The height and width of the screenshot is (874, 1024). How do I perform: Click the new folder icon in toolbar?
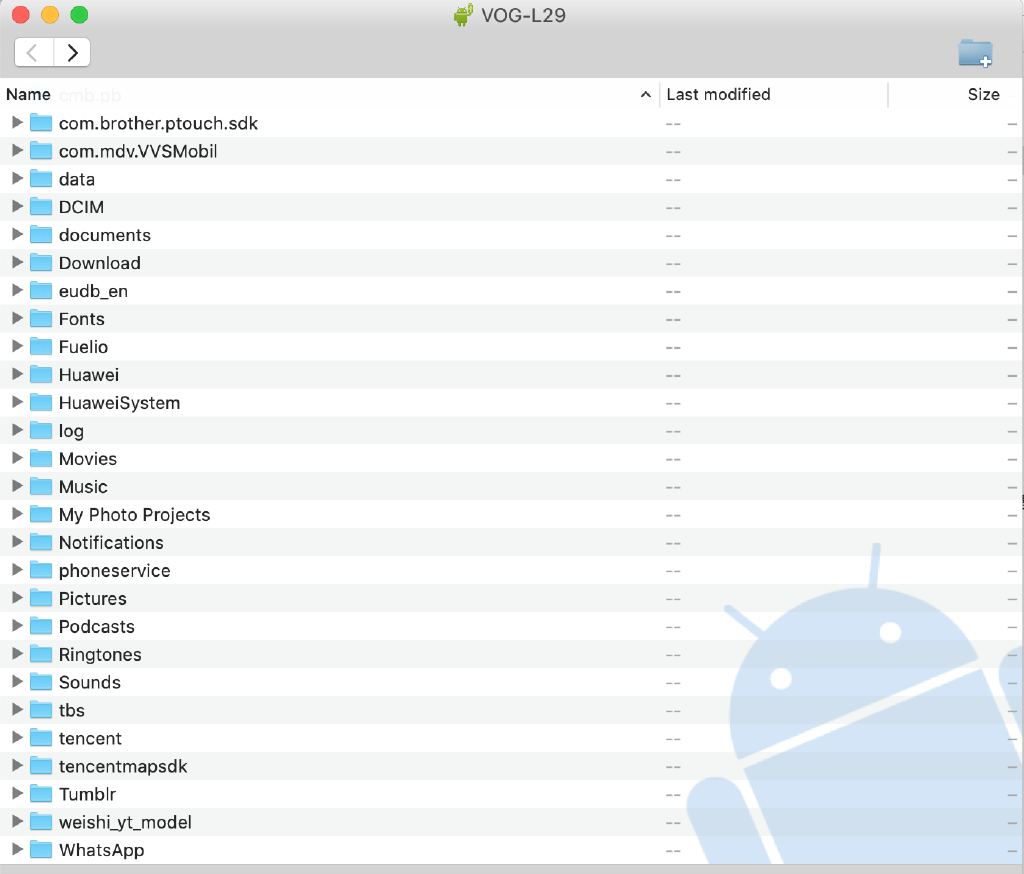tap(974, 53)
